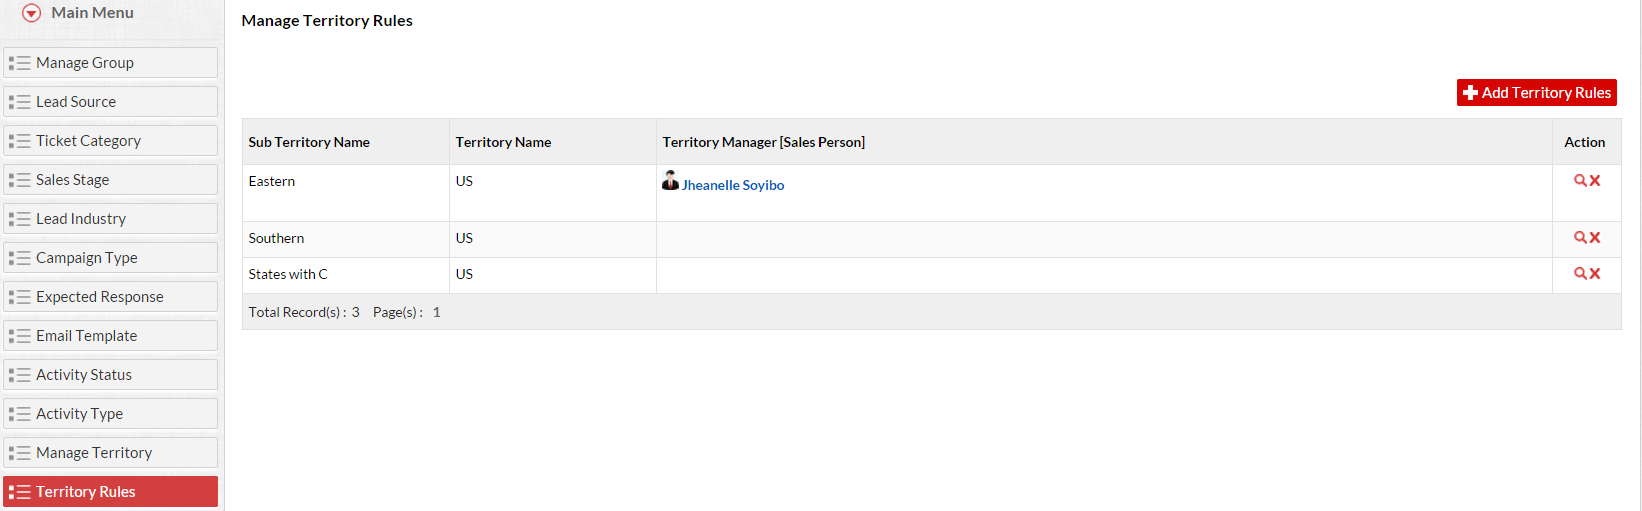Delete the Southern sub territory rule
The height and width of the screenshot is (511, 1642).
point(1595,238)
